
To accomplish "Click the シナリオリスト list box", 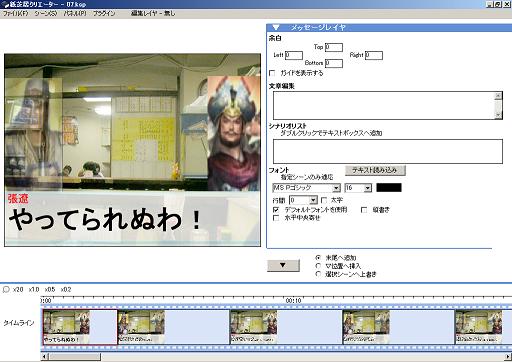I will (388, 151).
